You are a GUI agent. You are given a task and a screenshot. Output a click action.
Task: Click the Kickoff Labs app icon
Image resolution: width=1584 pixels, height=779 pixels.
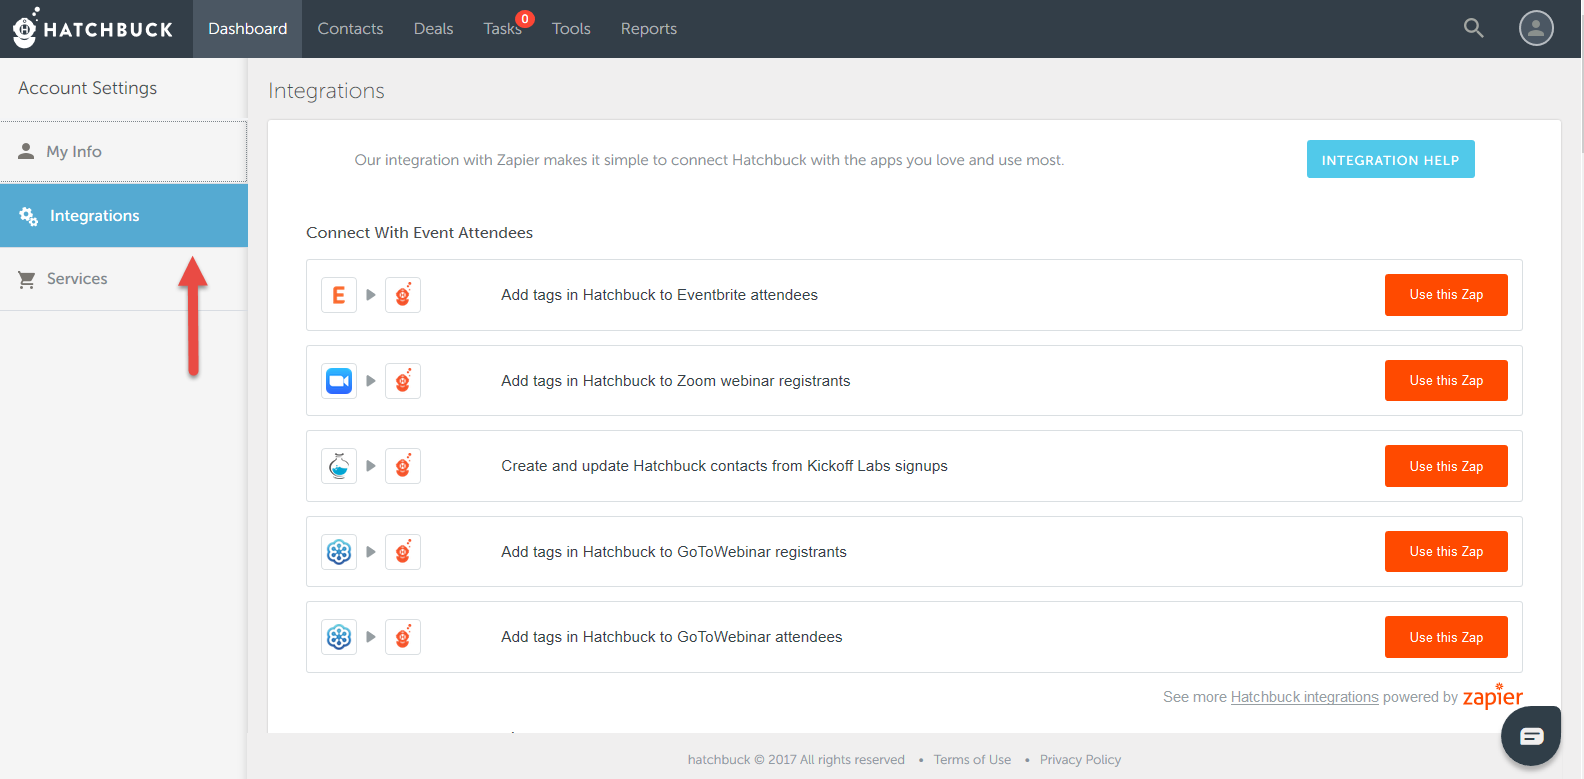(339, 466)
